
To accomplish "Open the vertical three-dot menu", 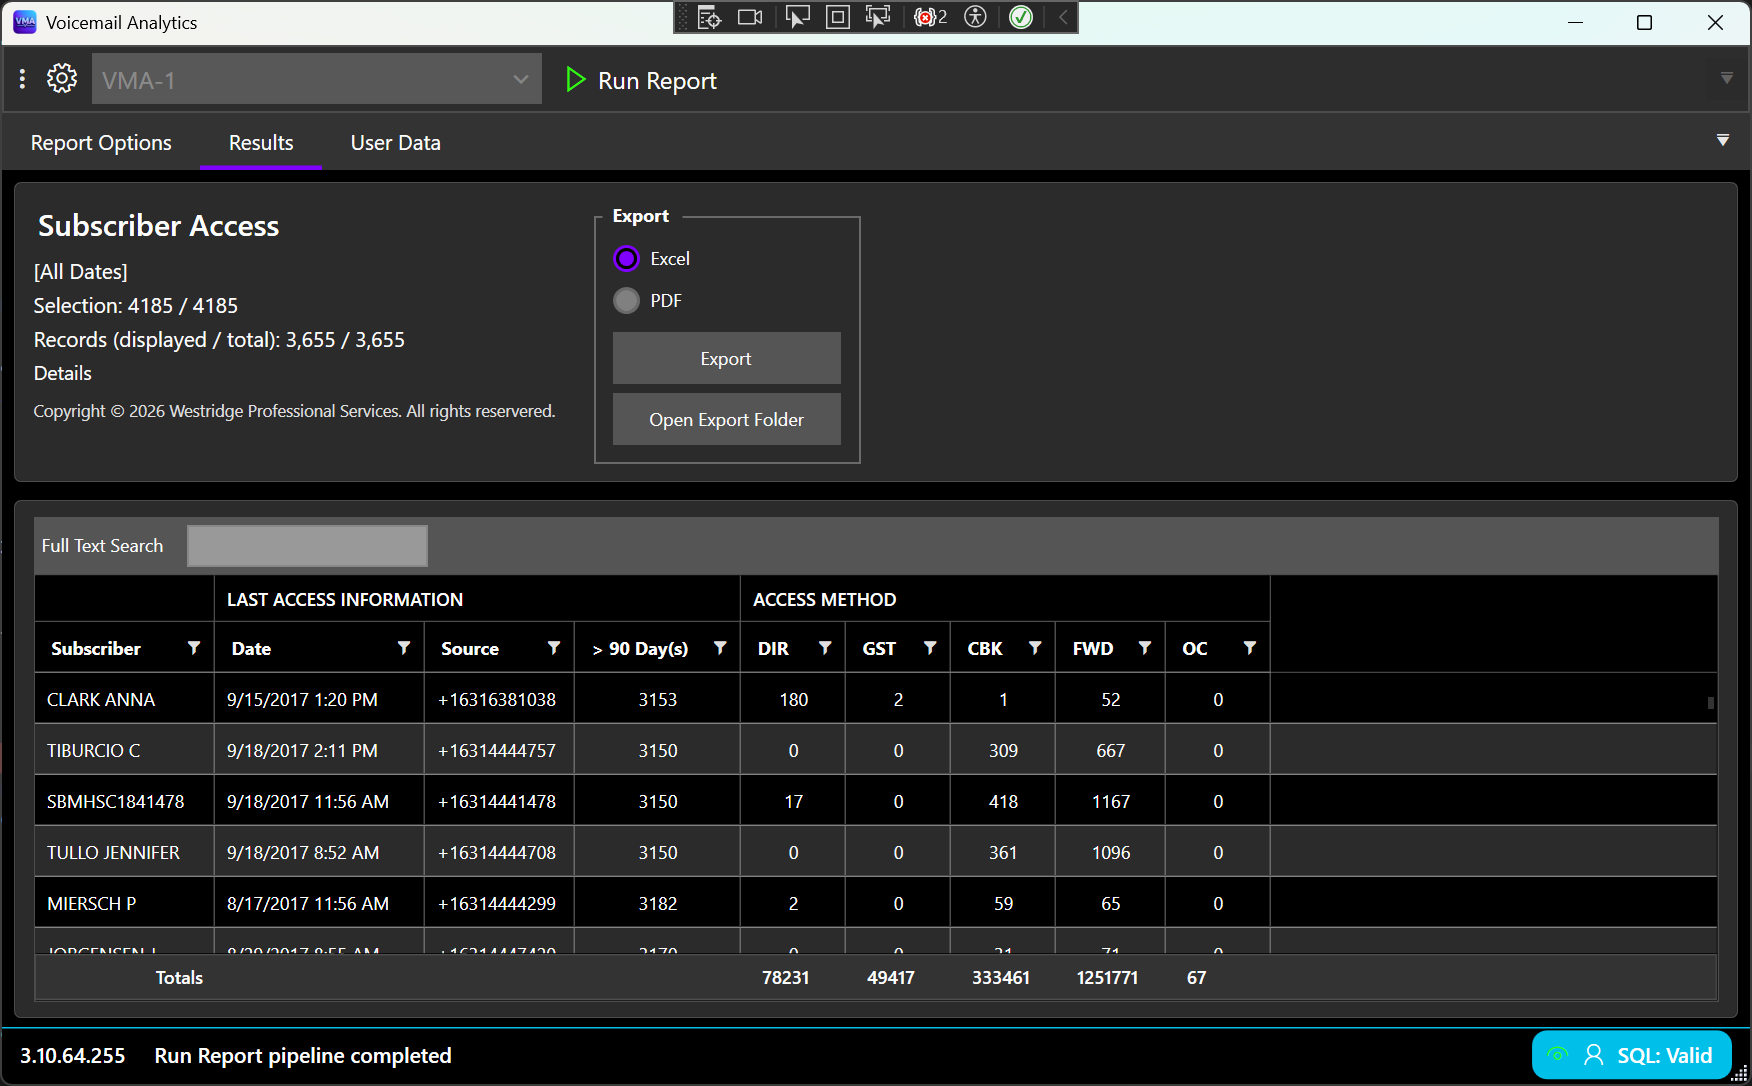I will tap(22, 78).
